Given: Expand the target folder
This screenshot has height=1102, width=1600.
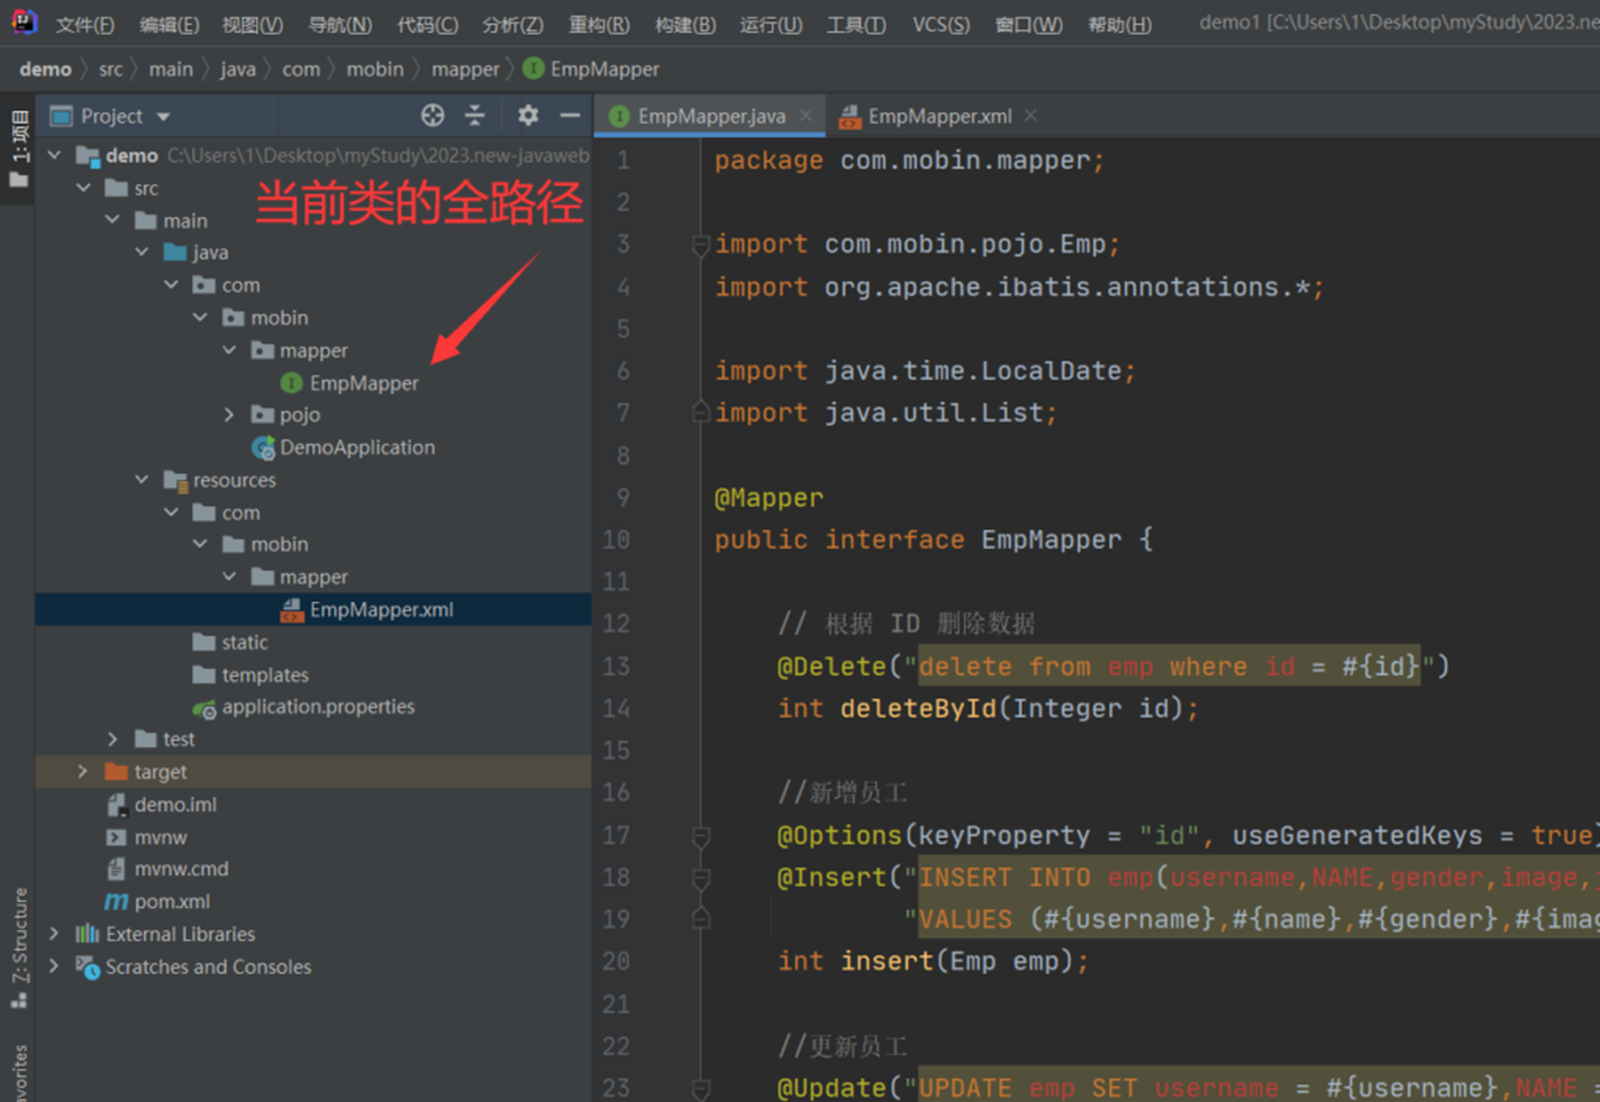Looking at the screenshot, I should tap(82, 771).
